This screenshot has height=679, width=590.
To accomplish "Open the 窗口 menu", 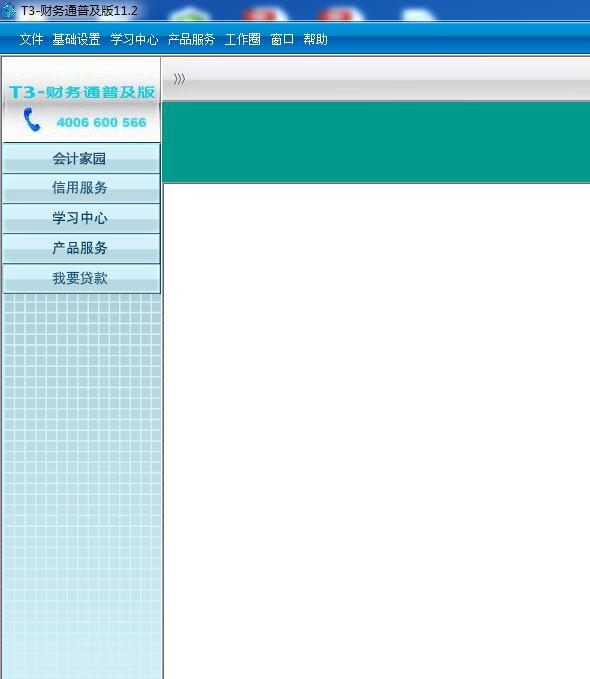I will 282,39.
